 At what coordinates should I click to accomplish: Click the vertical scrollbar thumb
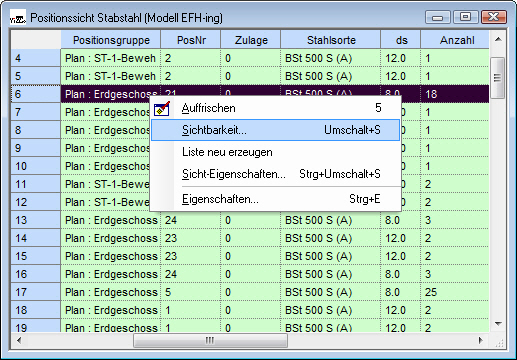coord(498,78)
